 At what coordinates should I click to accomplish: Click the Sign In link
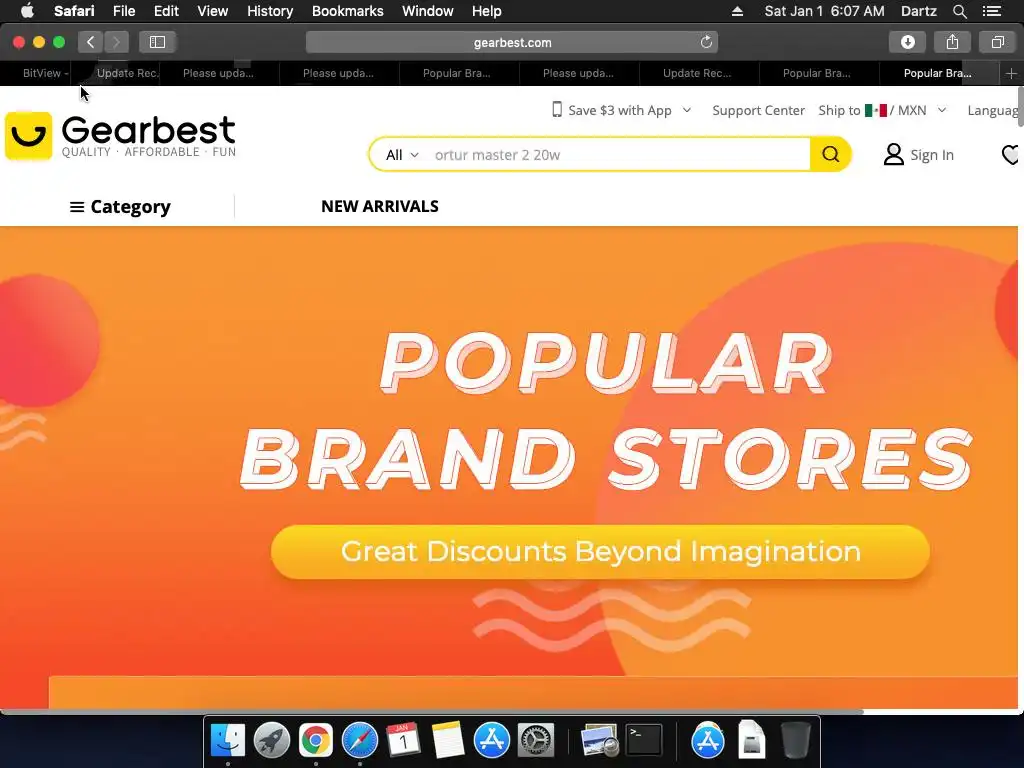932,155
